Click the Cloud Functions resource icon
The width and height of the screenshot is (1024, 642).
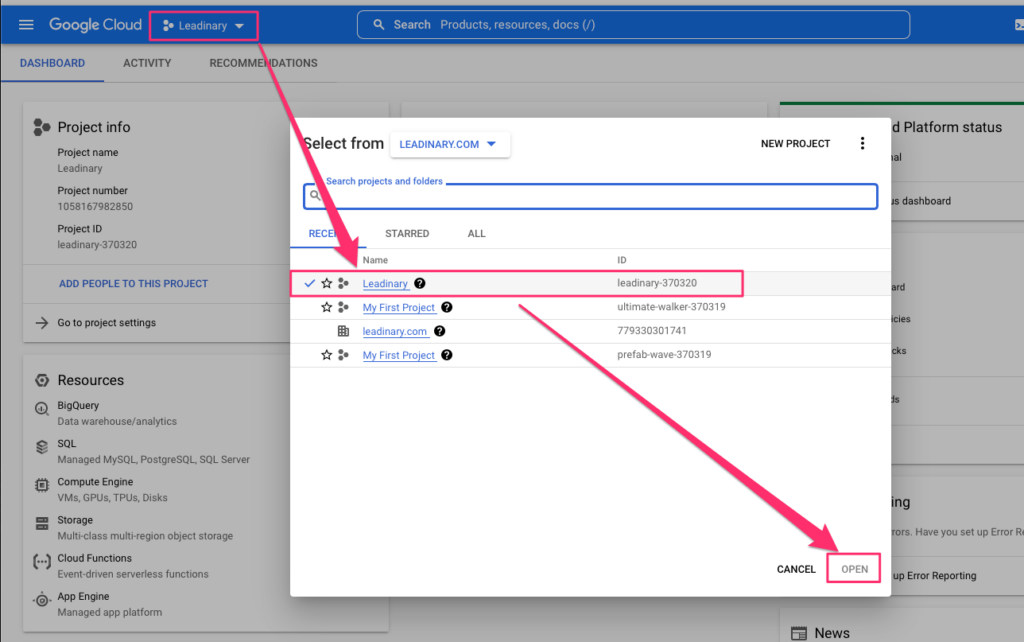(x=42, y=562)
